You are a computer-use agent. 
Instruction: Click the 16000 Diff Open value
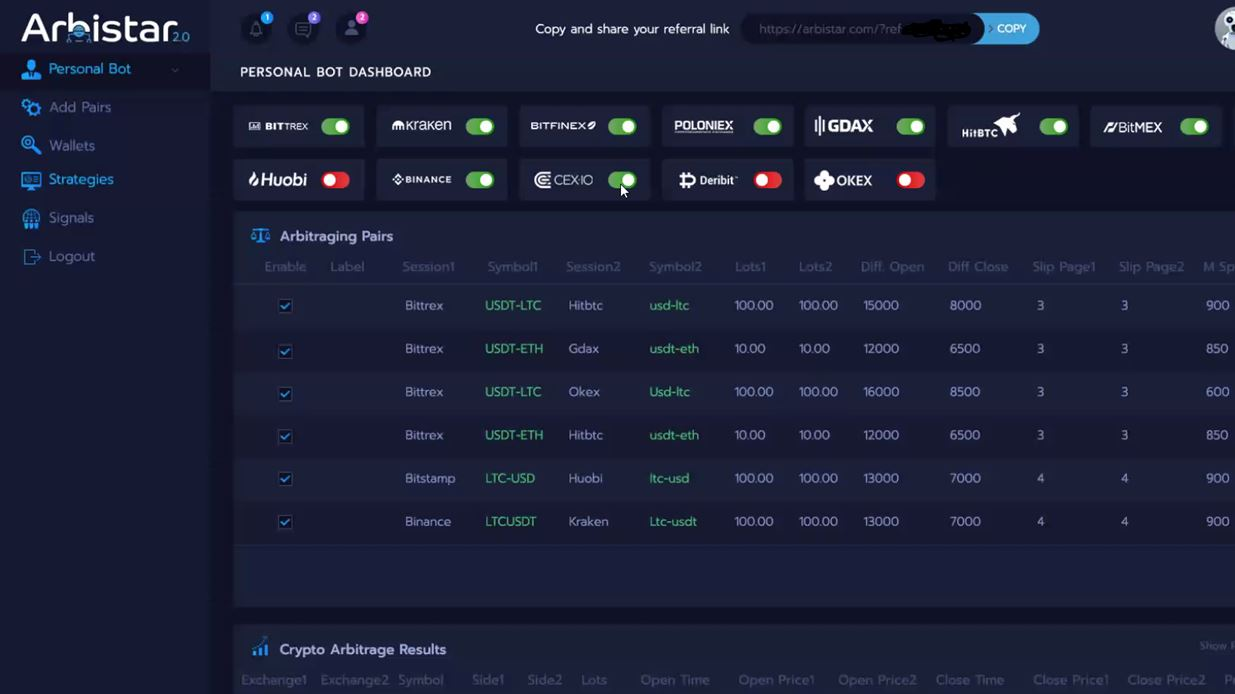click(881, 392)
